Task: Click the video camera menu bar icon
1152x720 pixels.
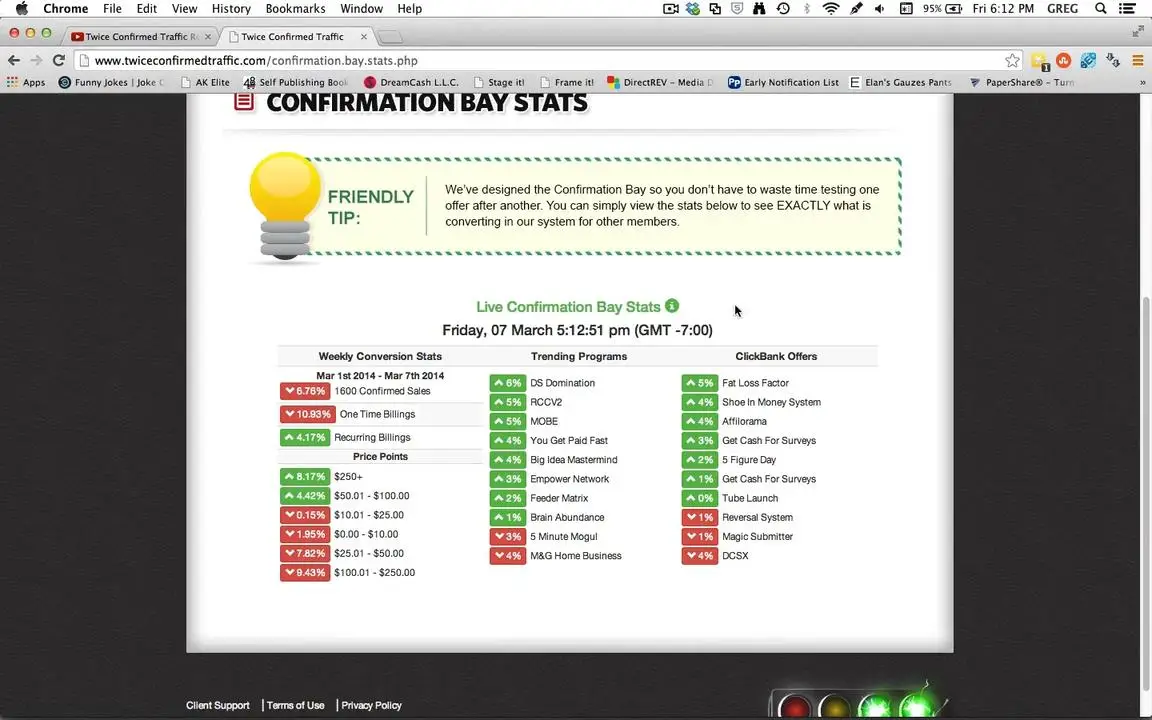Action: [671, 9]
